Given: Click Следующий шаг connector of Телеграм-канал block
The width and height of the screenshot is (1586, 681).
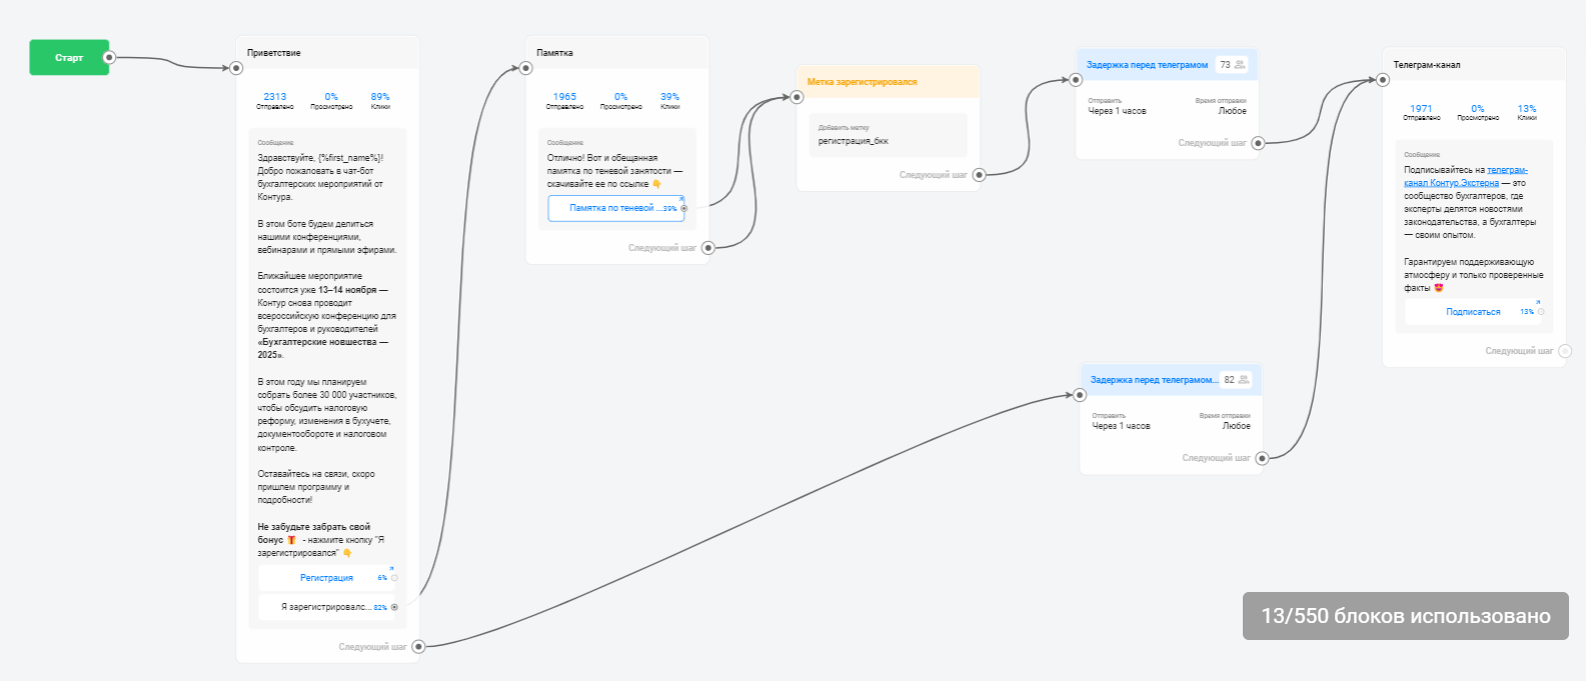Looking at the screenshot, I should [x=1565, y=351].
